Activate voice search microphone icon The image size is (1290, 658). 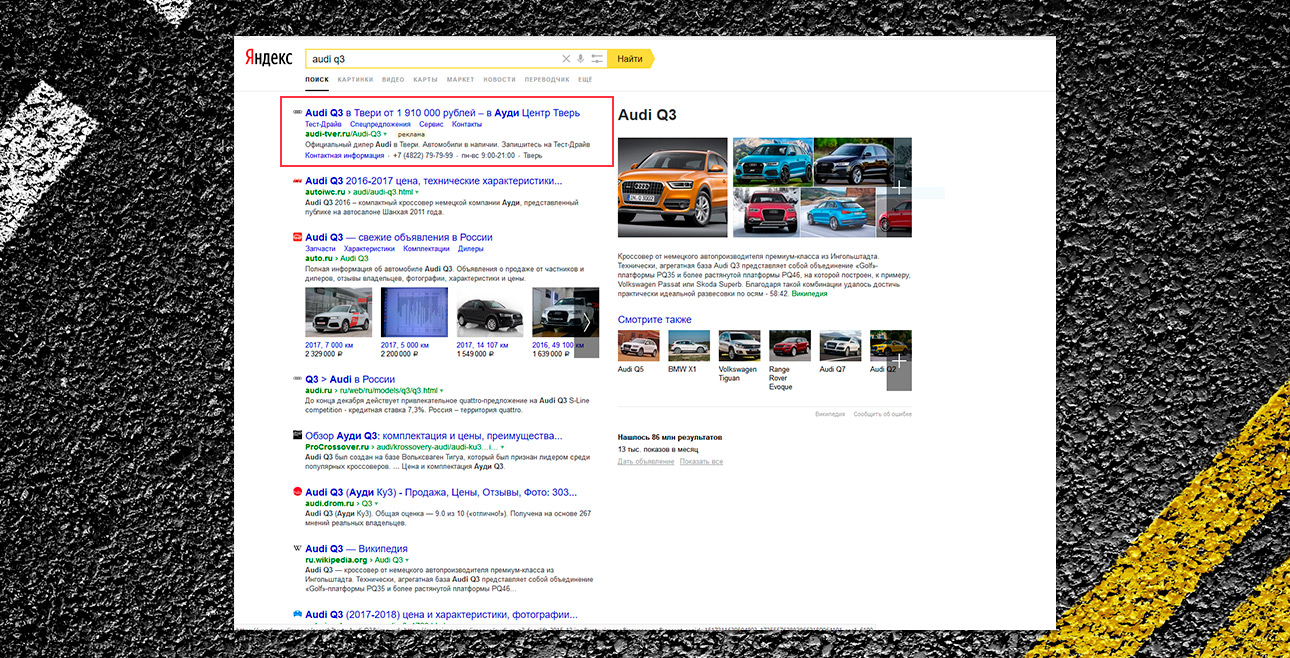(581, 59)
